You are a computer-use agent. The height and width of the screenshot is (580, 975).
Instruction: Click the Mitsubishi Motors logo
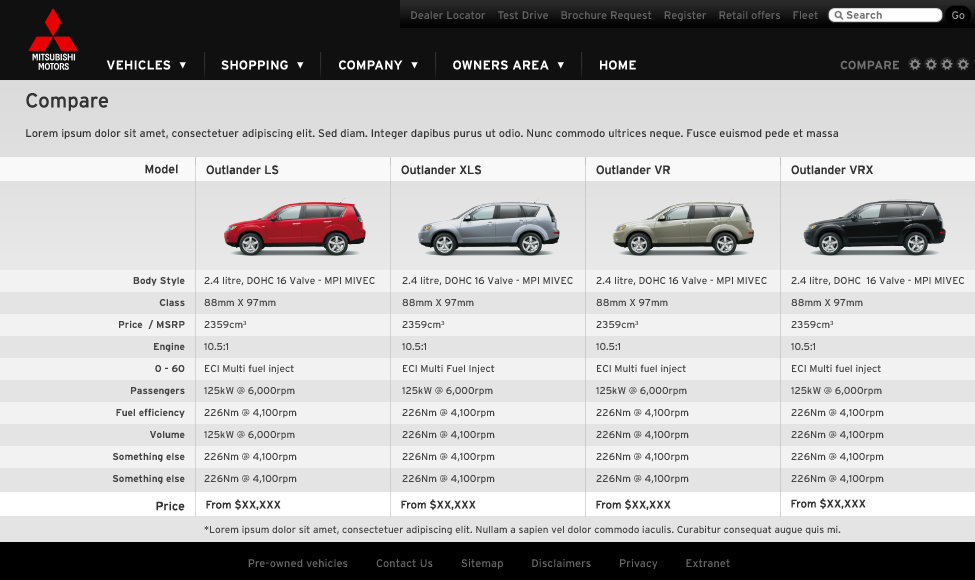53,39
